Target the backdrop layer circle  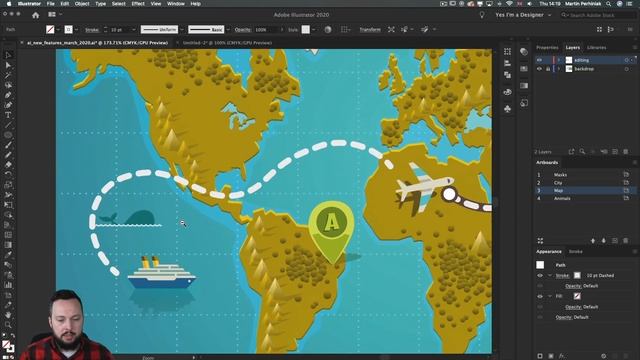627,69
